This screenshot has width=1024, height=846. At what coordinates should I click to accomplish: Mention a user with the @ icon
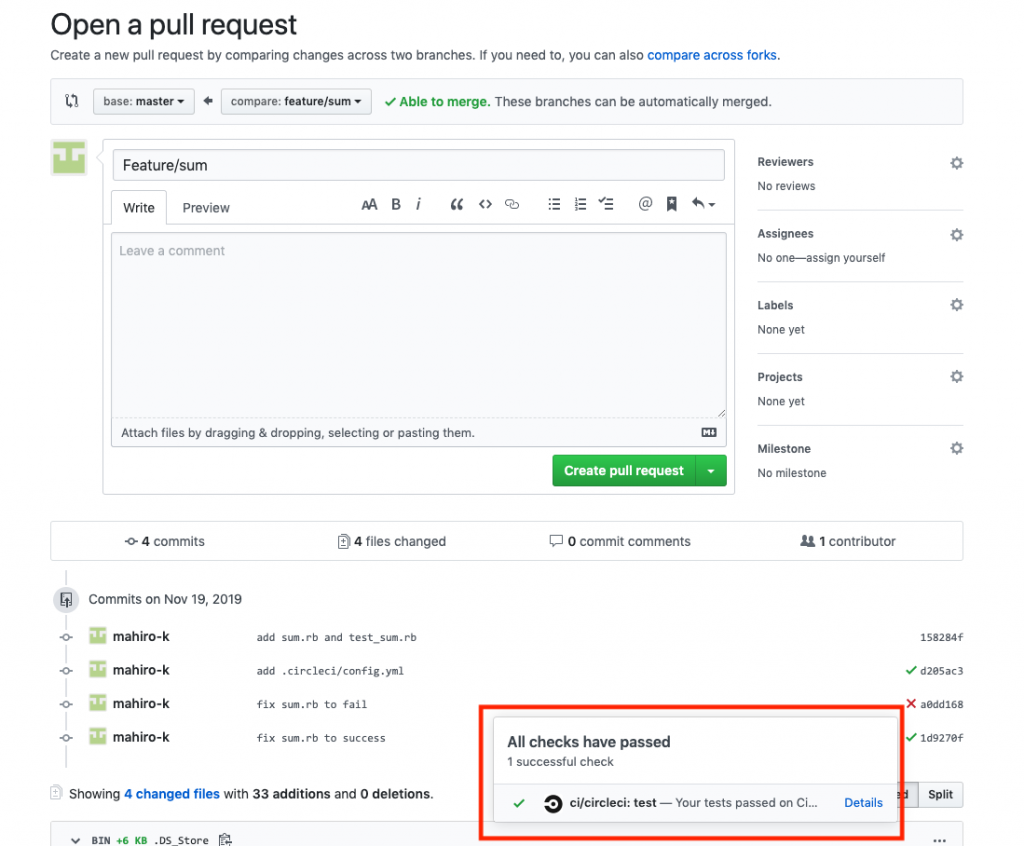(645, 204)
